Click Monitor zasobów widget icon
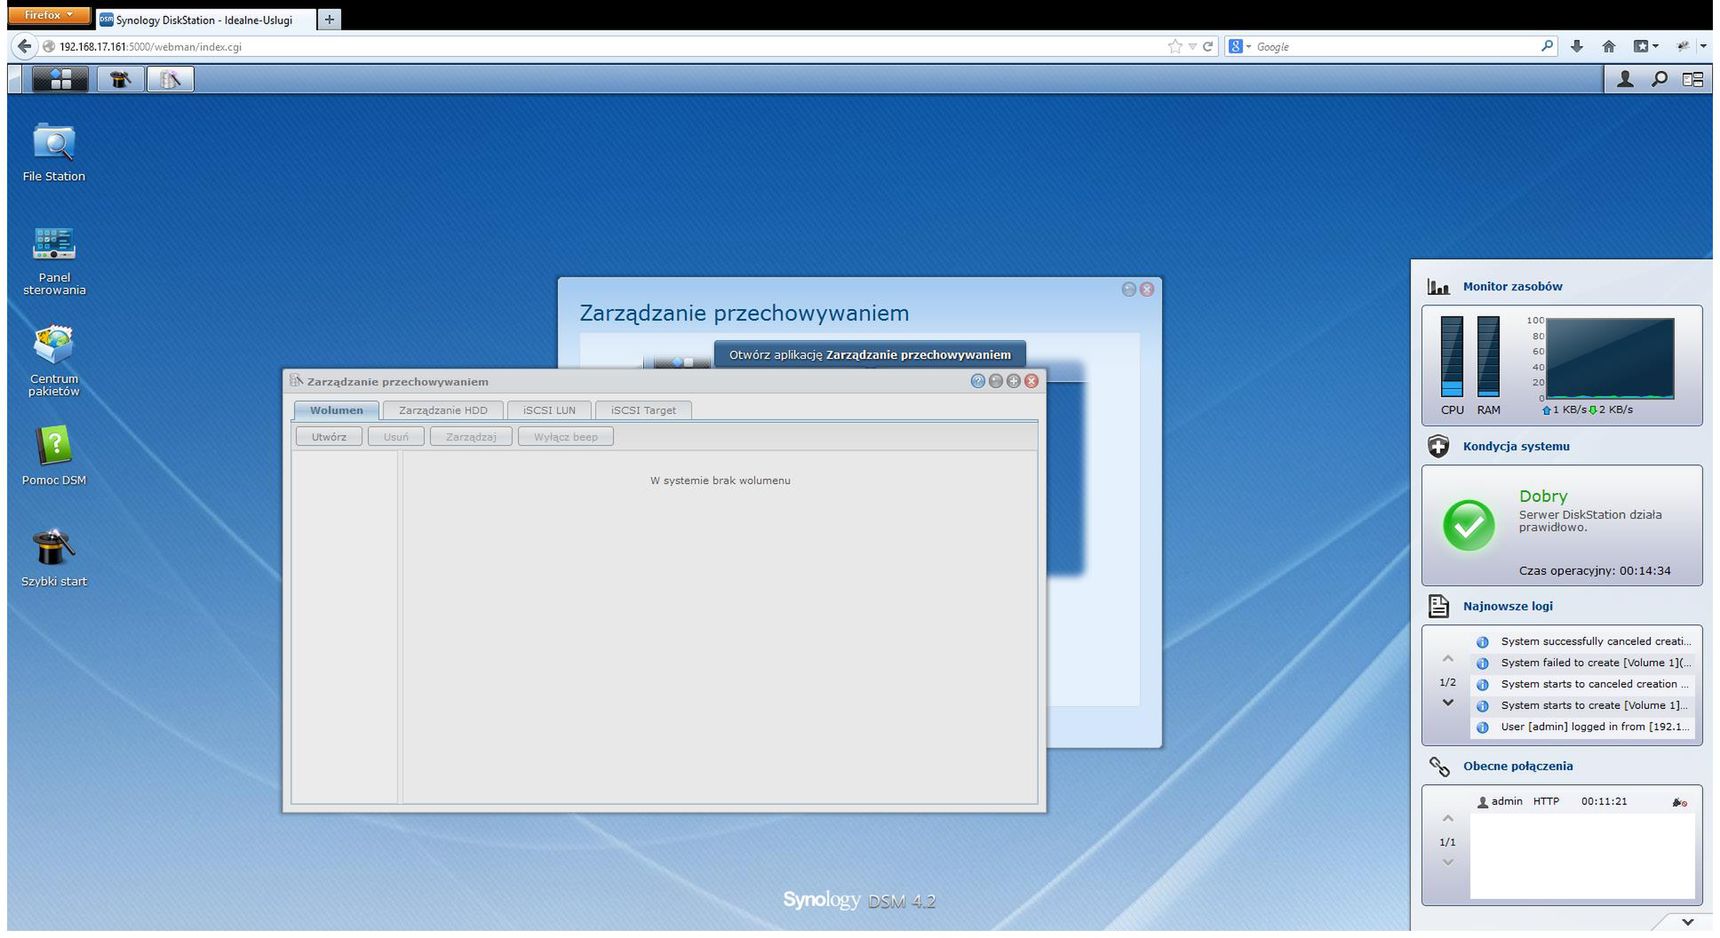The image size is (1720, 938). 1439,287
